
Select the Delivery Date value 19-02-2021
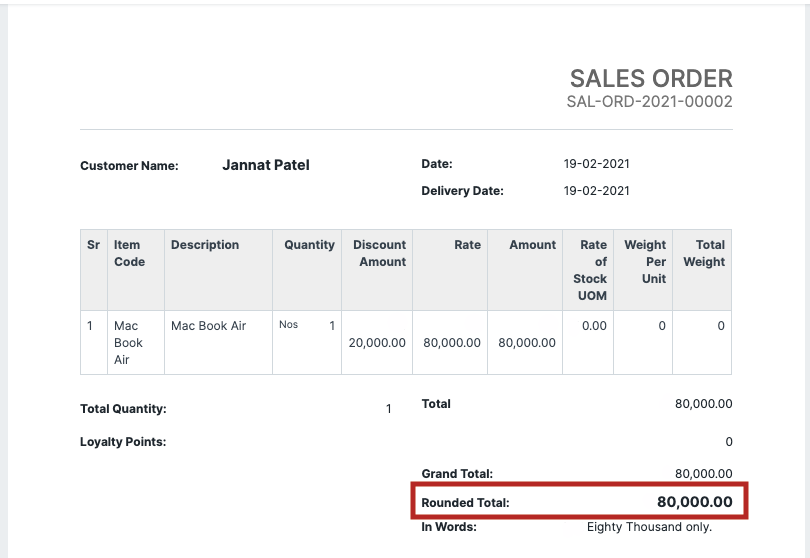596,191
